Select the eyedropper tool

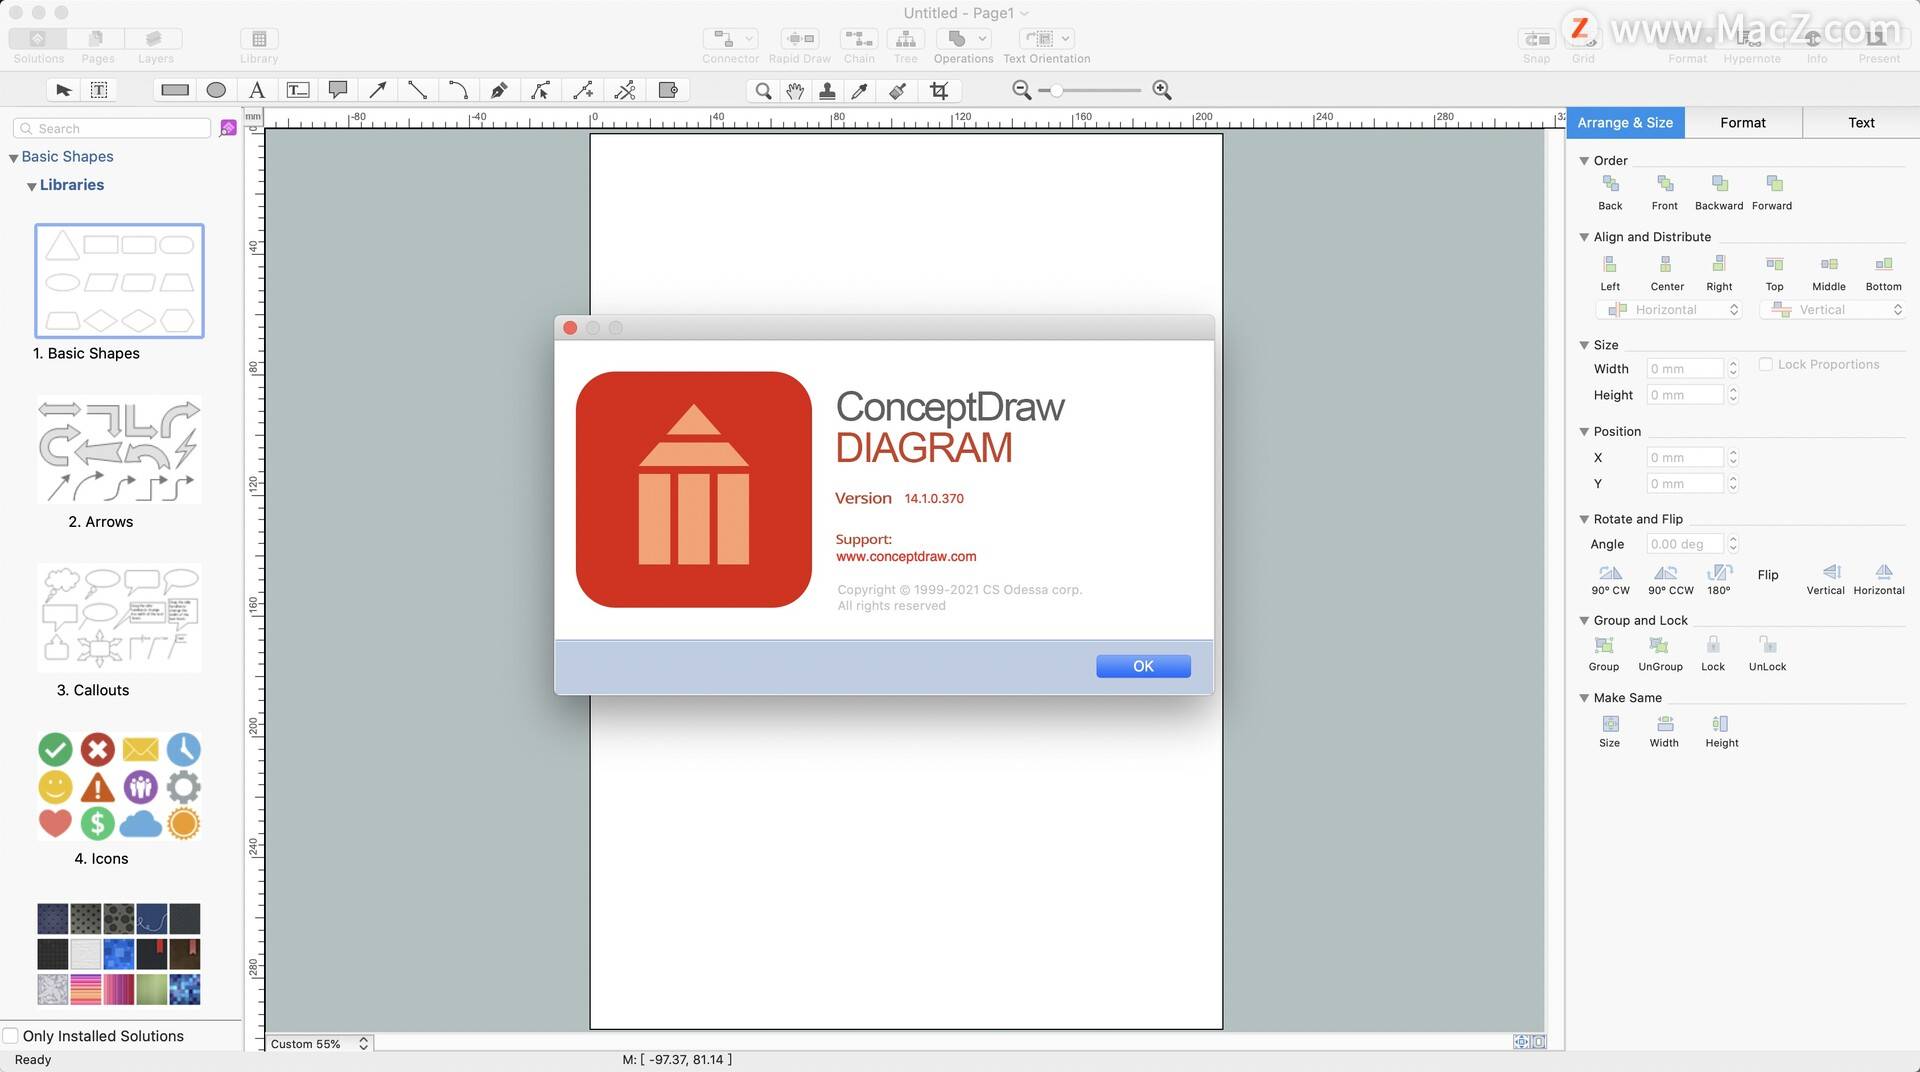(859, 91)
